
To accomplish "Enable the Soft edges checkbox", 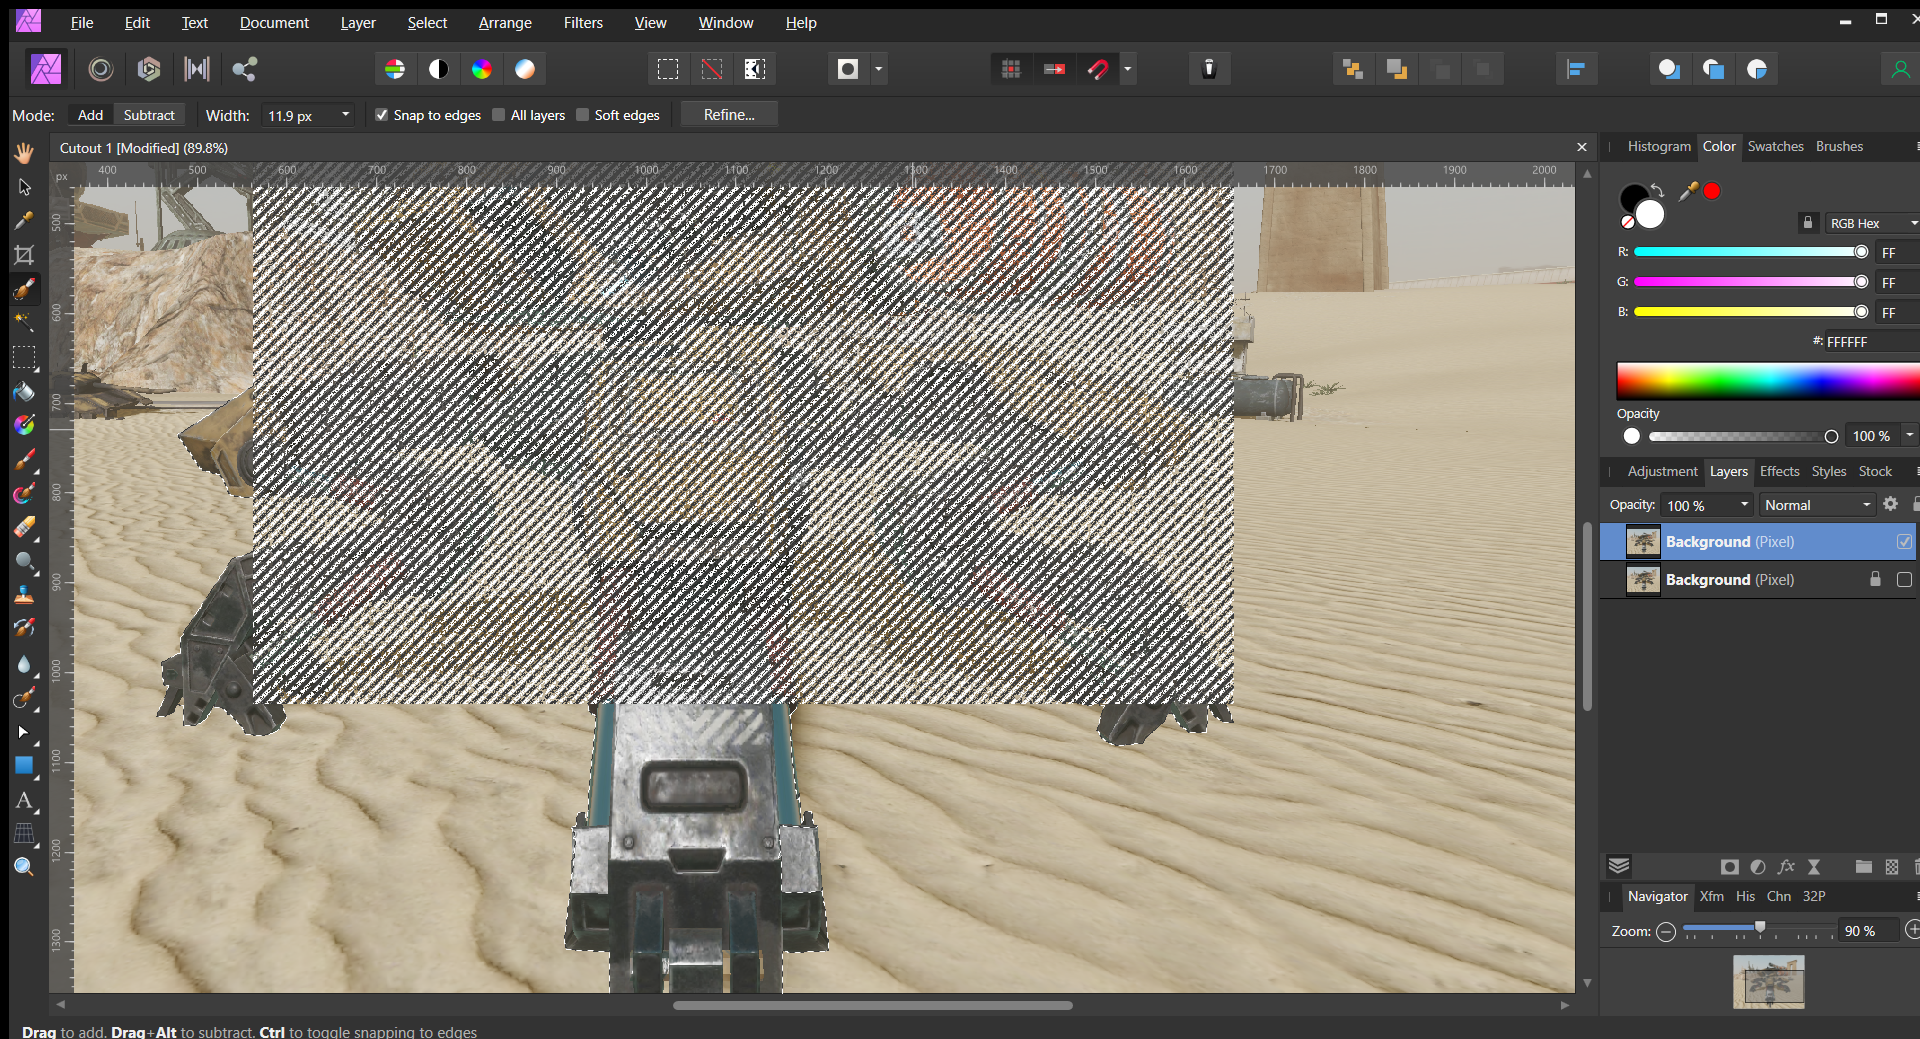I will coord(583,115).
